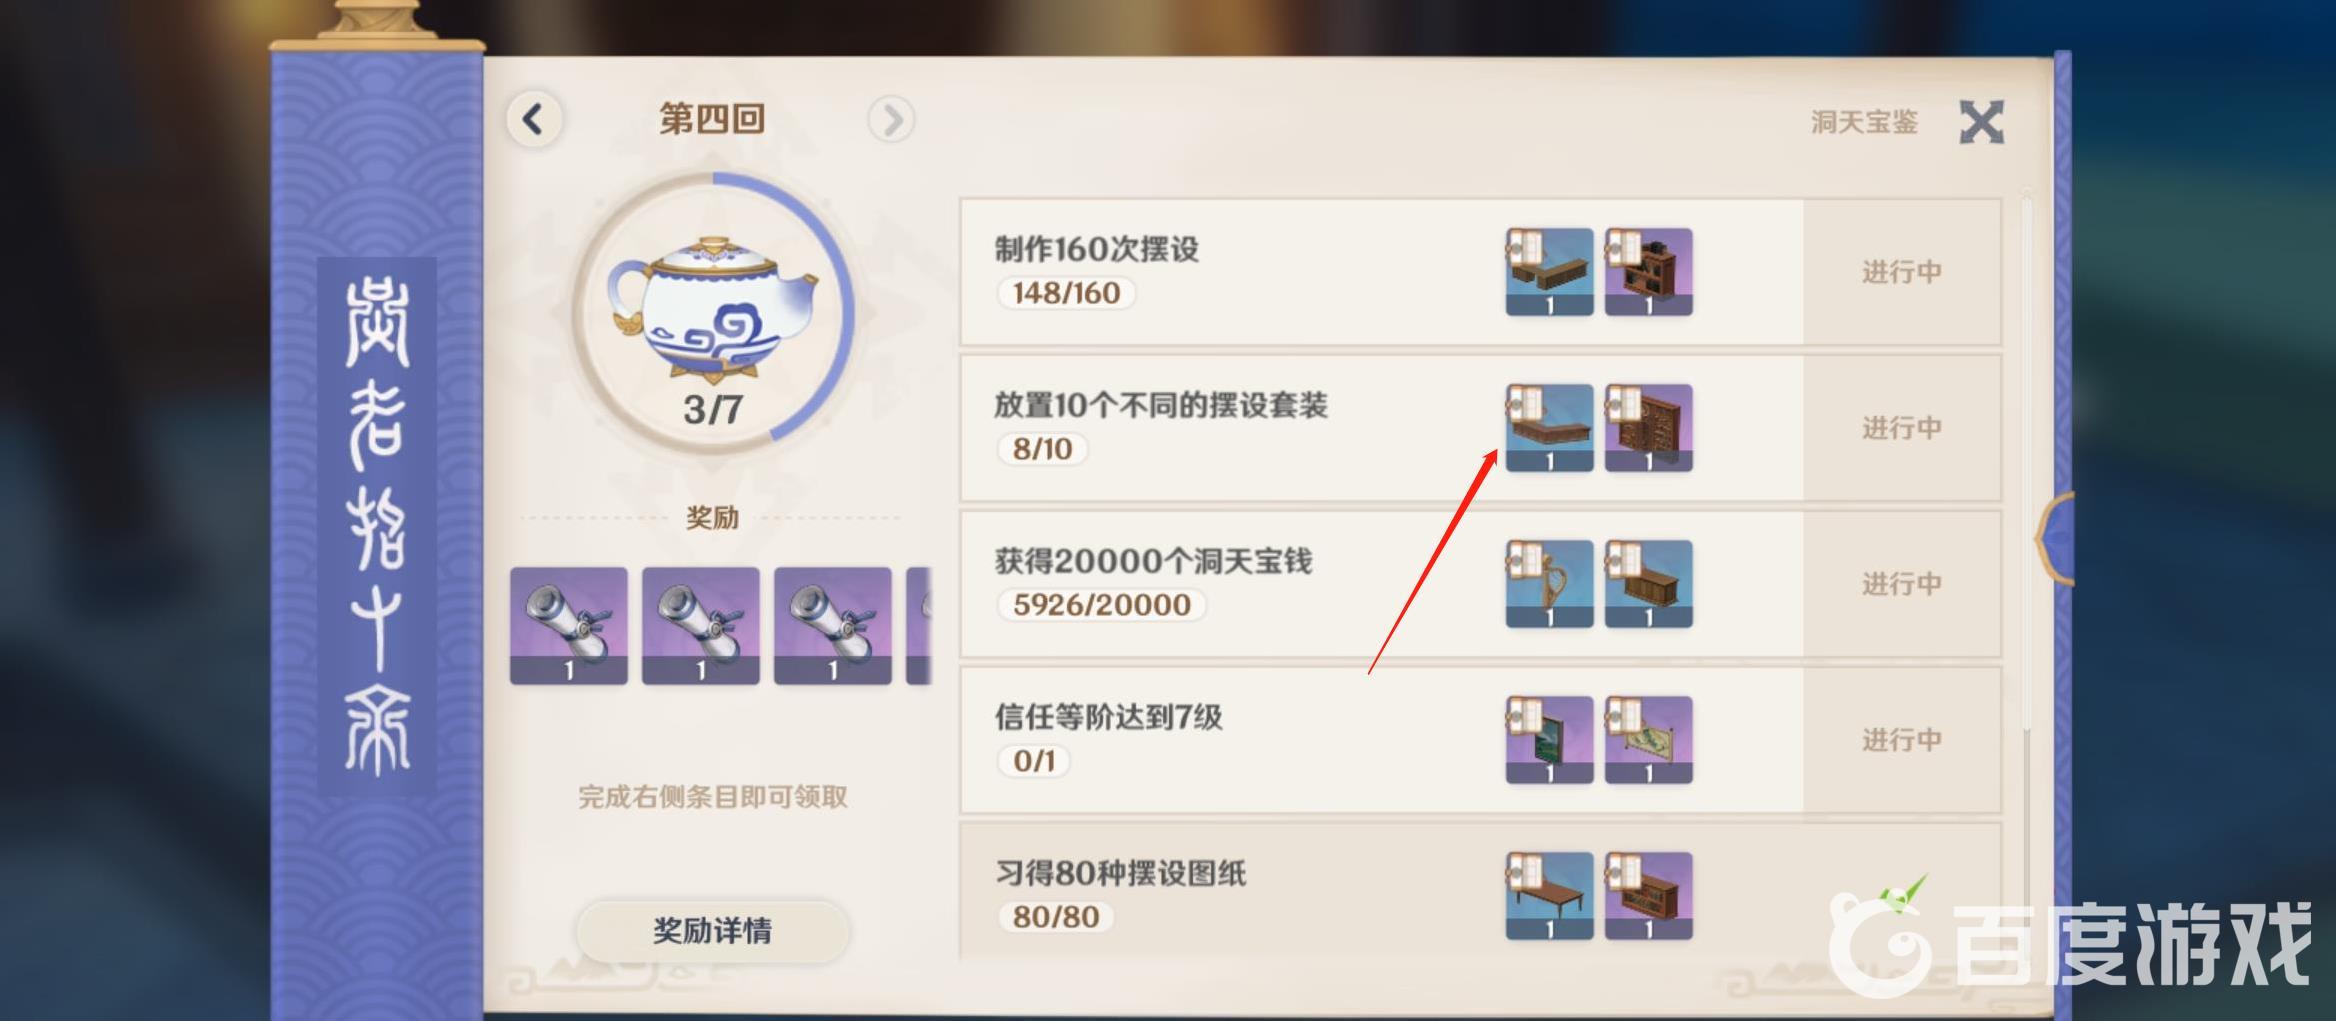Close the adeptal mirror panel

1981,122
